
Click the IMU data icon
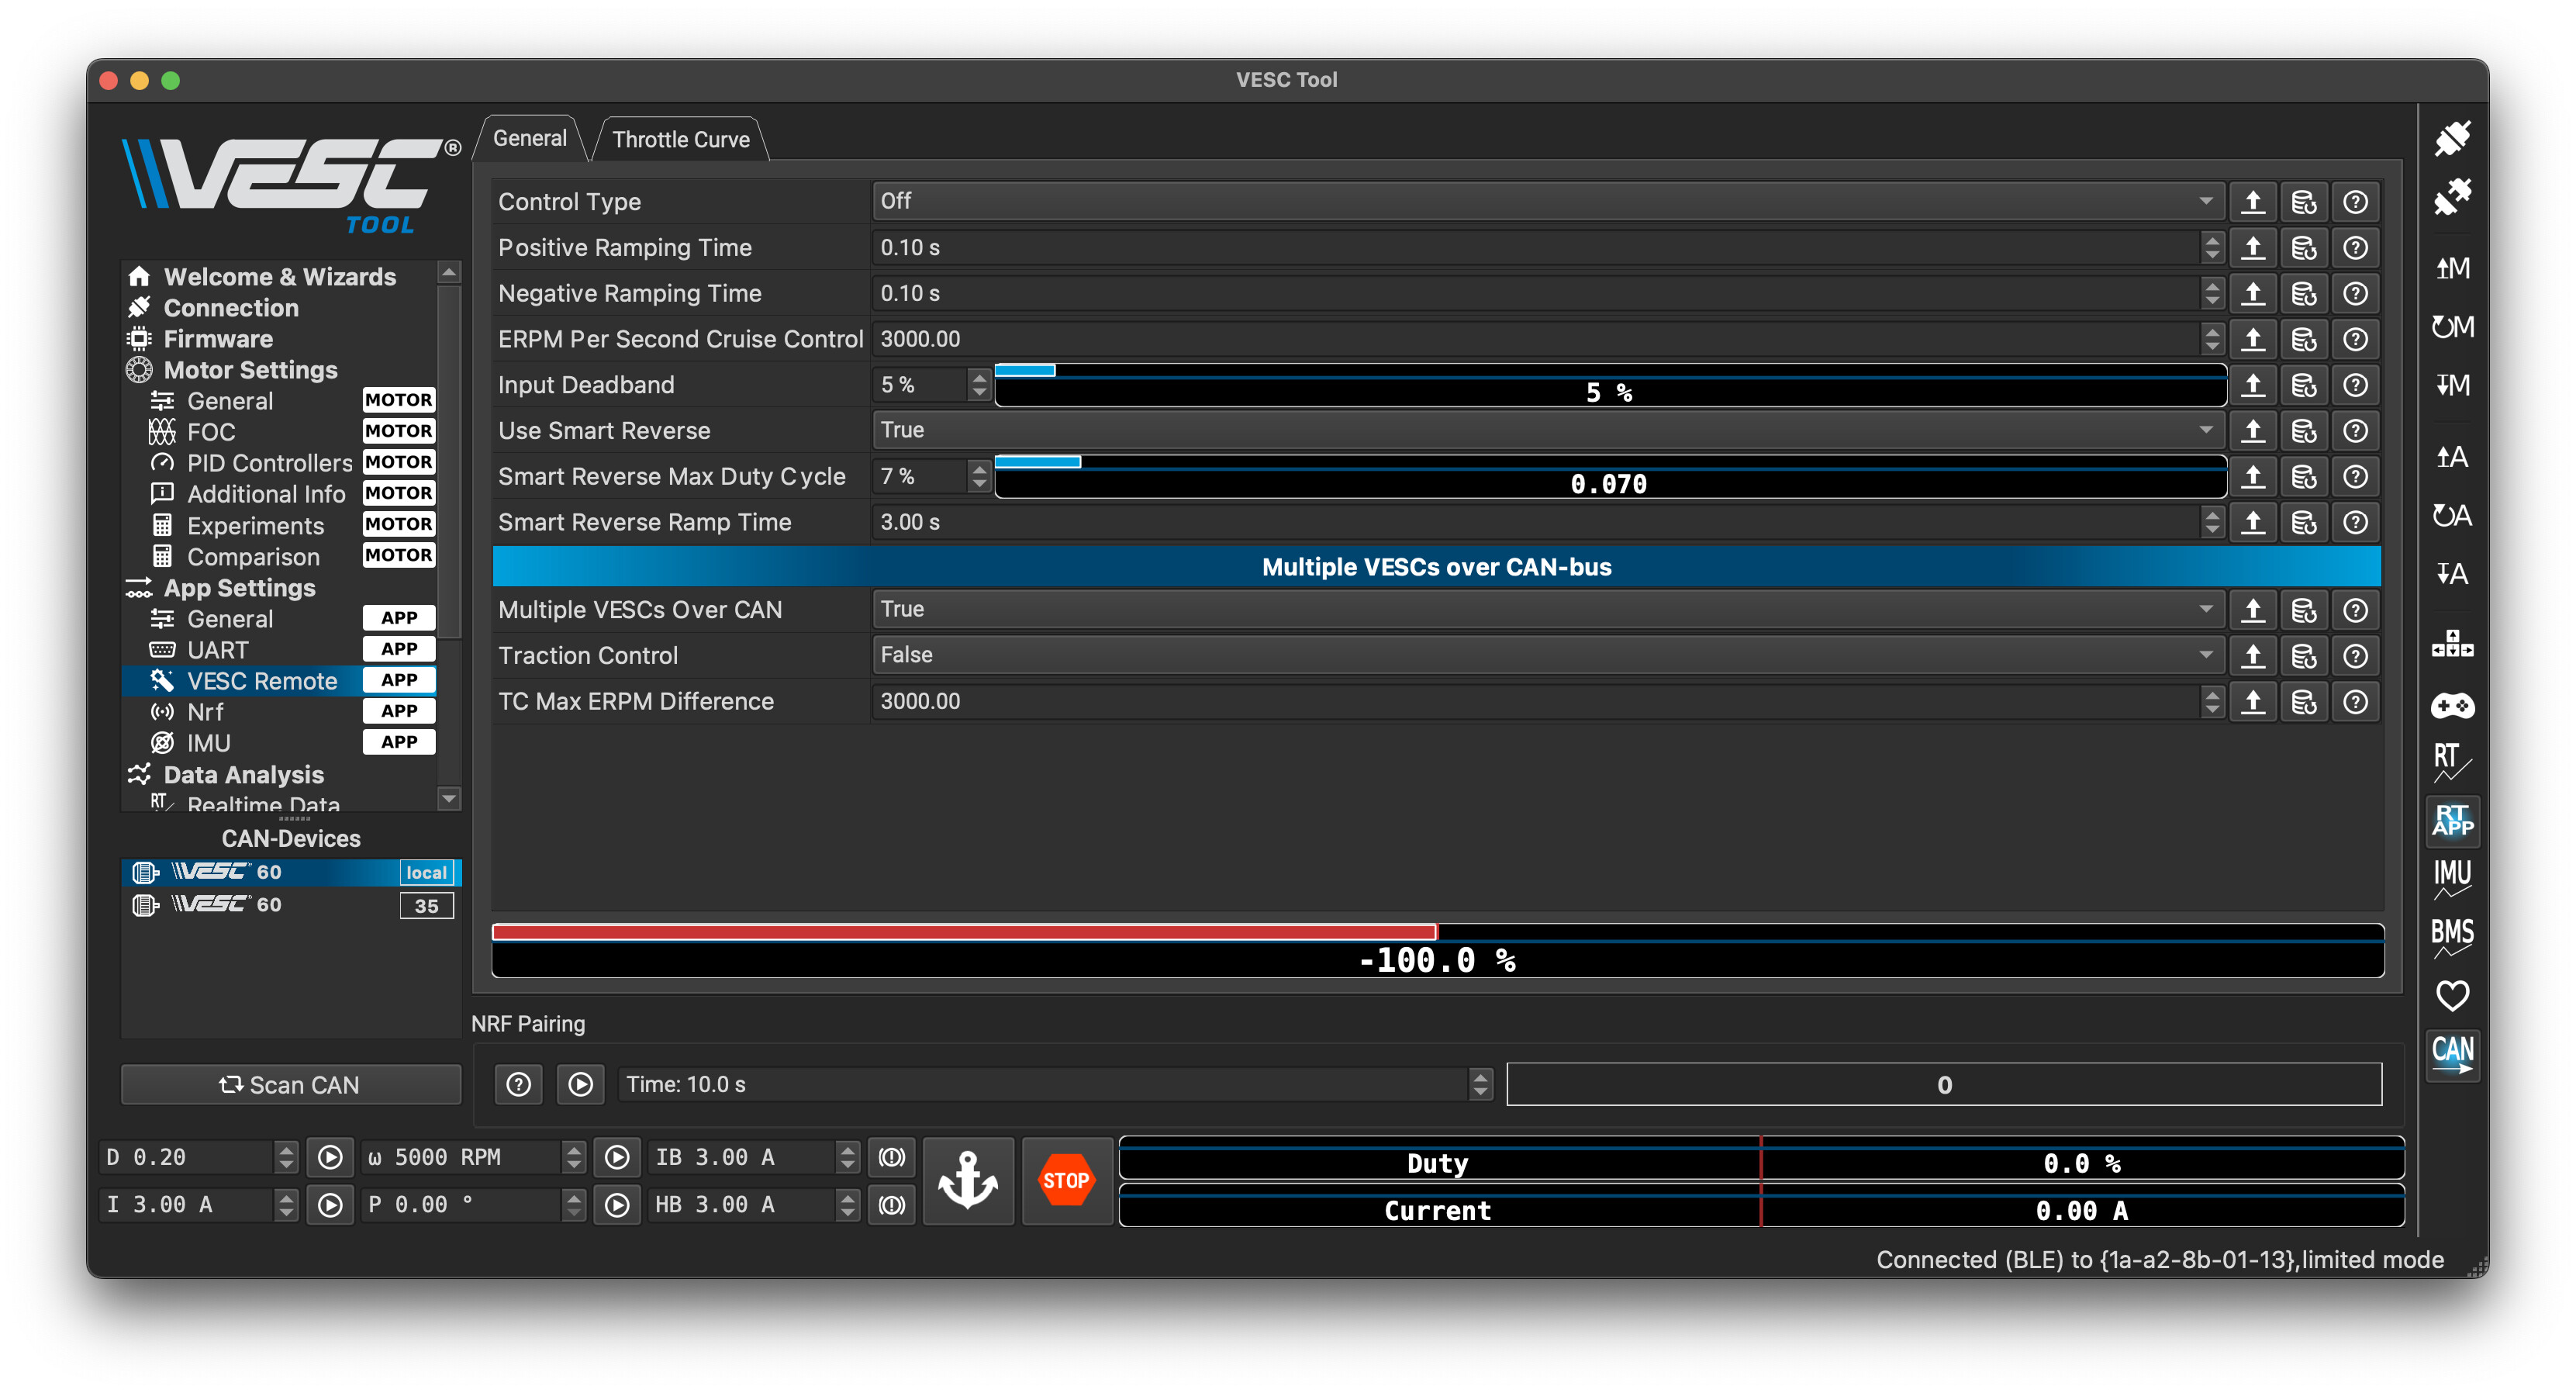pyautogui.click(x=2451, y=877)
